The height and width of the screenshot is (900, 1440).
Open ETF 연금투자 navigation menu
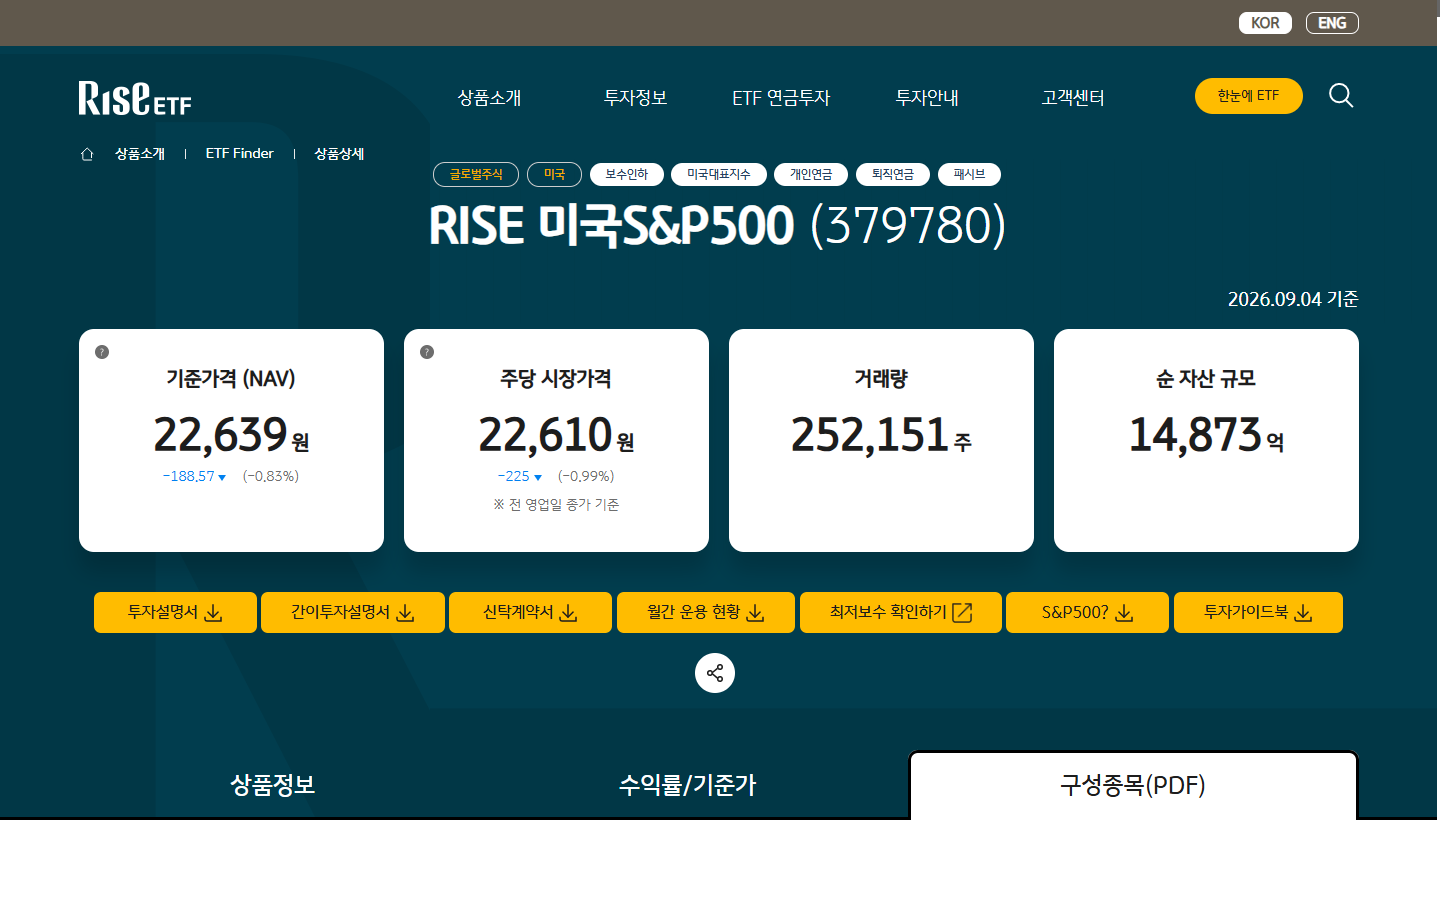pyautogui.click(x=781, y=98)
